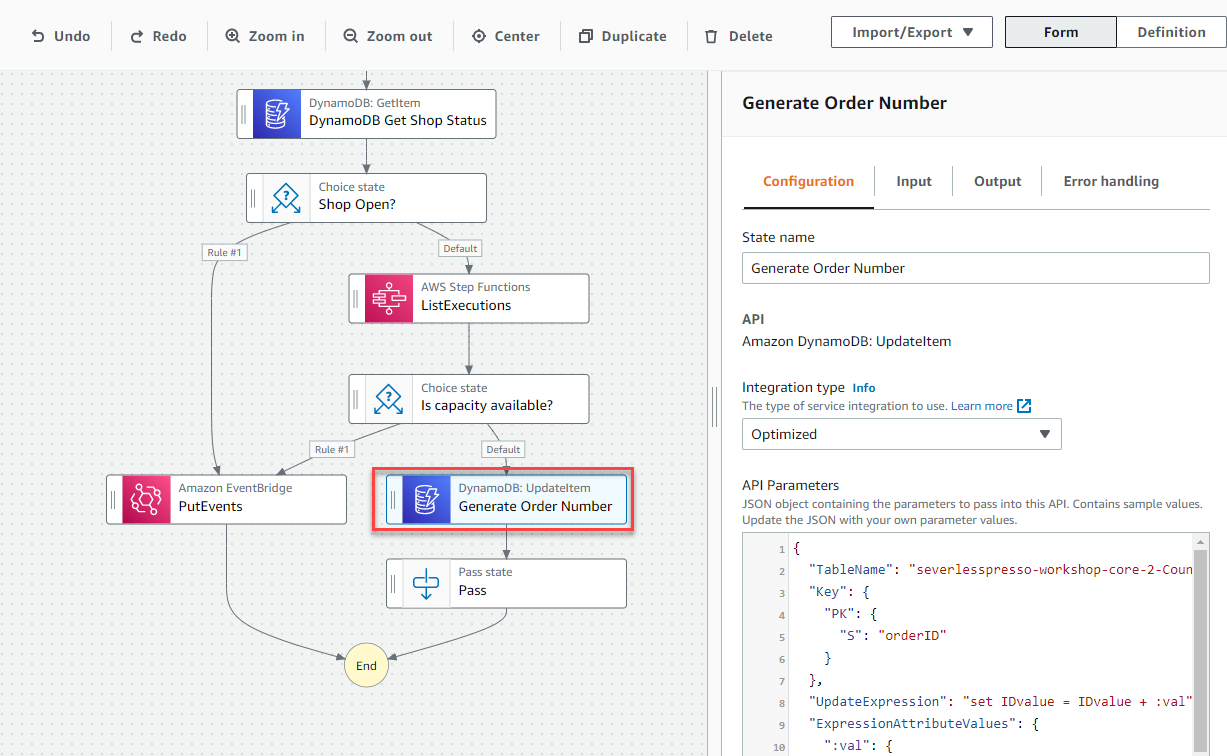Grab the drag handle on PutEvents state
This screenshot has height=756, width=1227.
point(115,499)
